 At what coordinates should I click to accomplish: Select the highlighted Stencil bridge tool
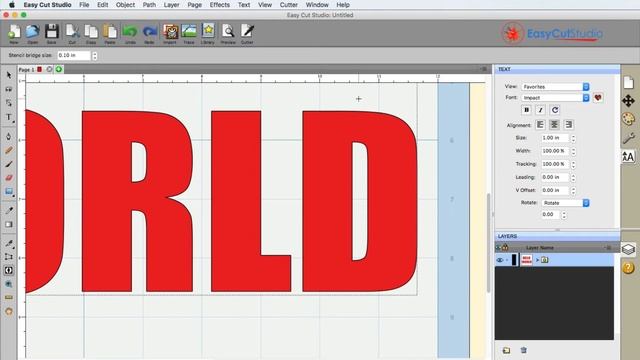[9, 270]
